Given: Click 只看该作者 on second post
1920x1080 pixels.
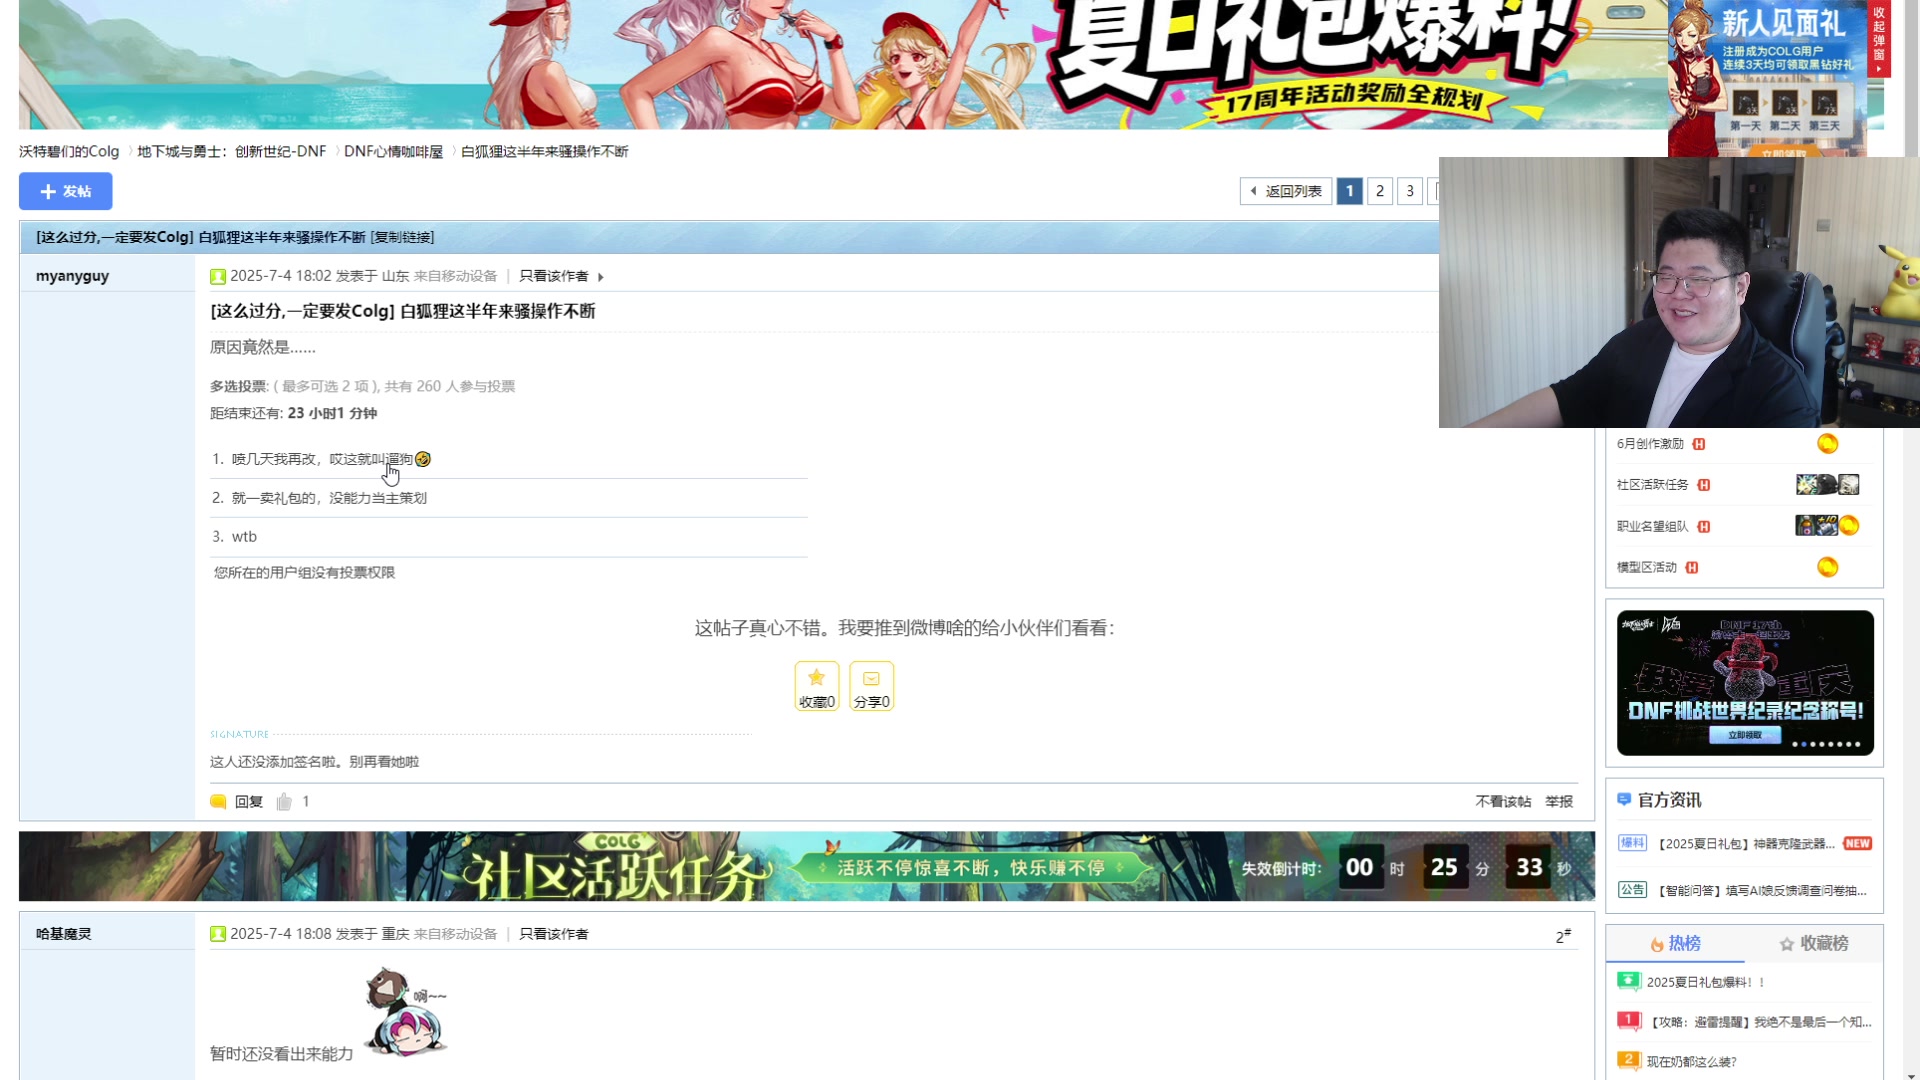Looking at the screenshot, I should pyautogui.click(x=553, y=934).
